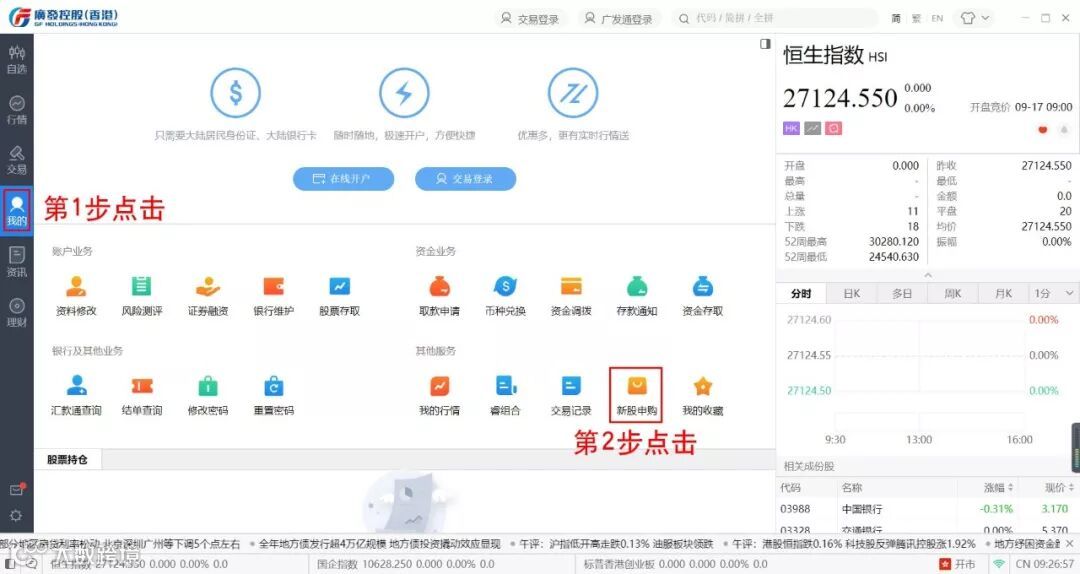
Task: Toggle the panel layout icon above HSI panel
Action: (765, 43)
